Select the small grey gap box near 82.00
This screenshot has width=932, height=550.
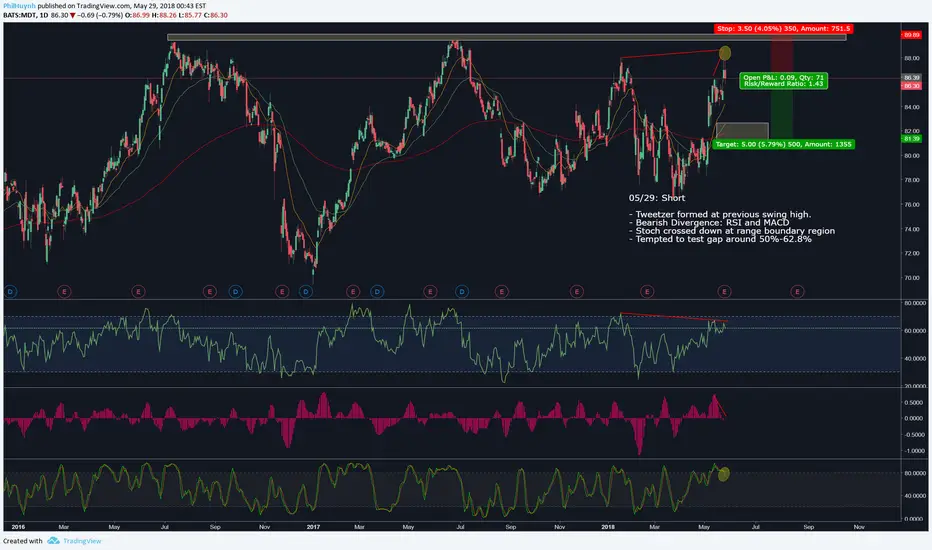pos(742,131)
